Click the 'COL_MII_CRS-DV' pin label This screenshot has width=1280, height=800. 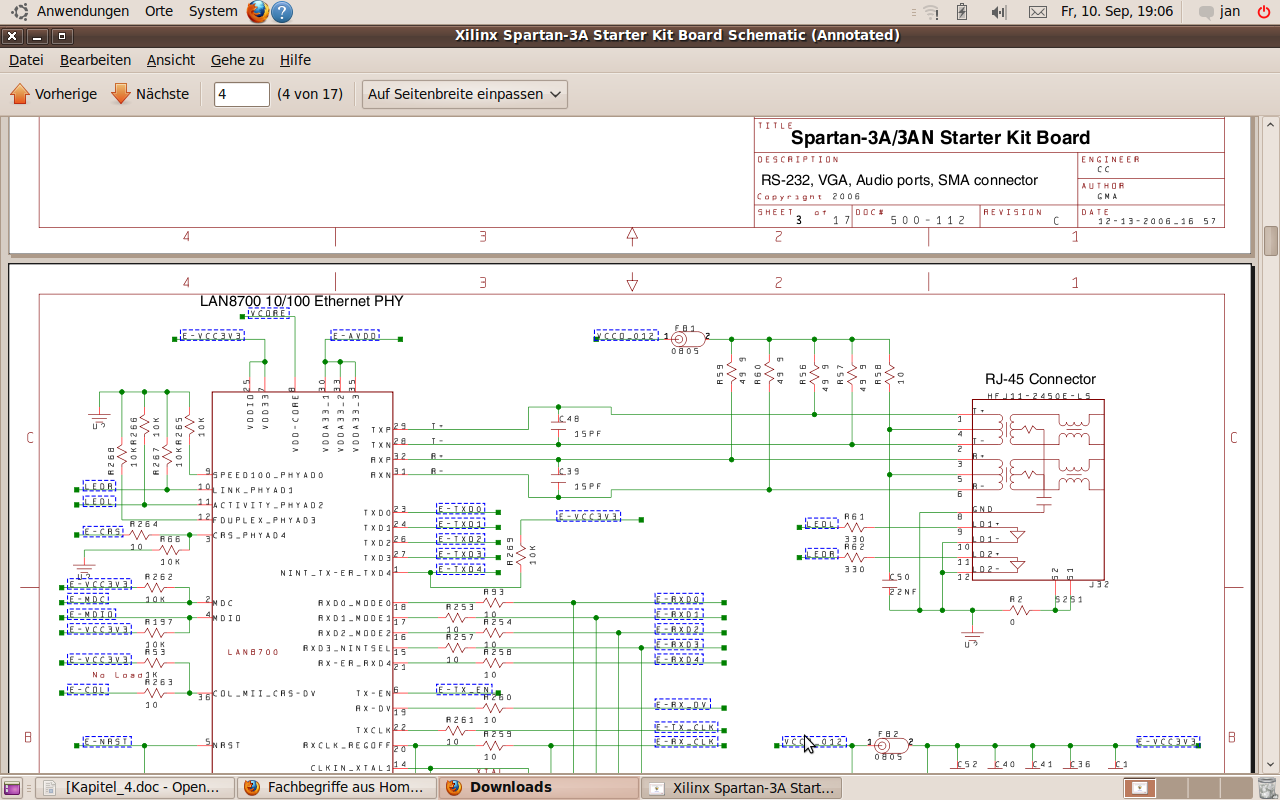click(264, 693)
